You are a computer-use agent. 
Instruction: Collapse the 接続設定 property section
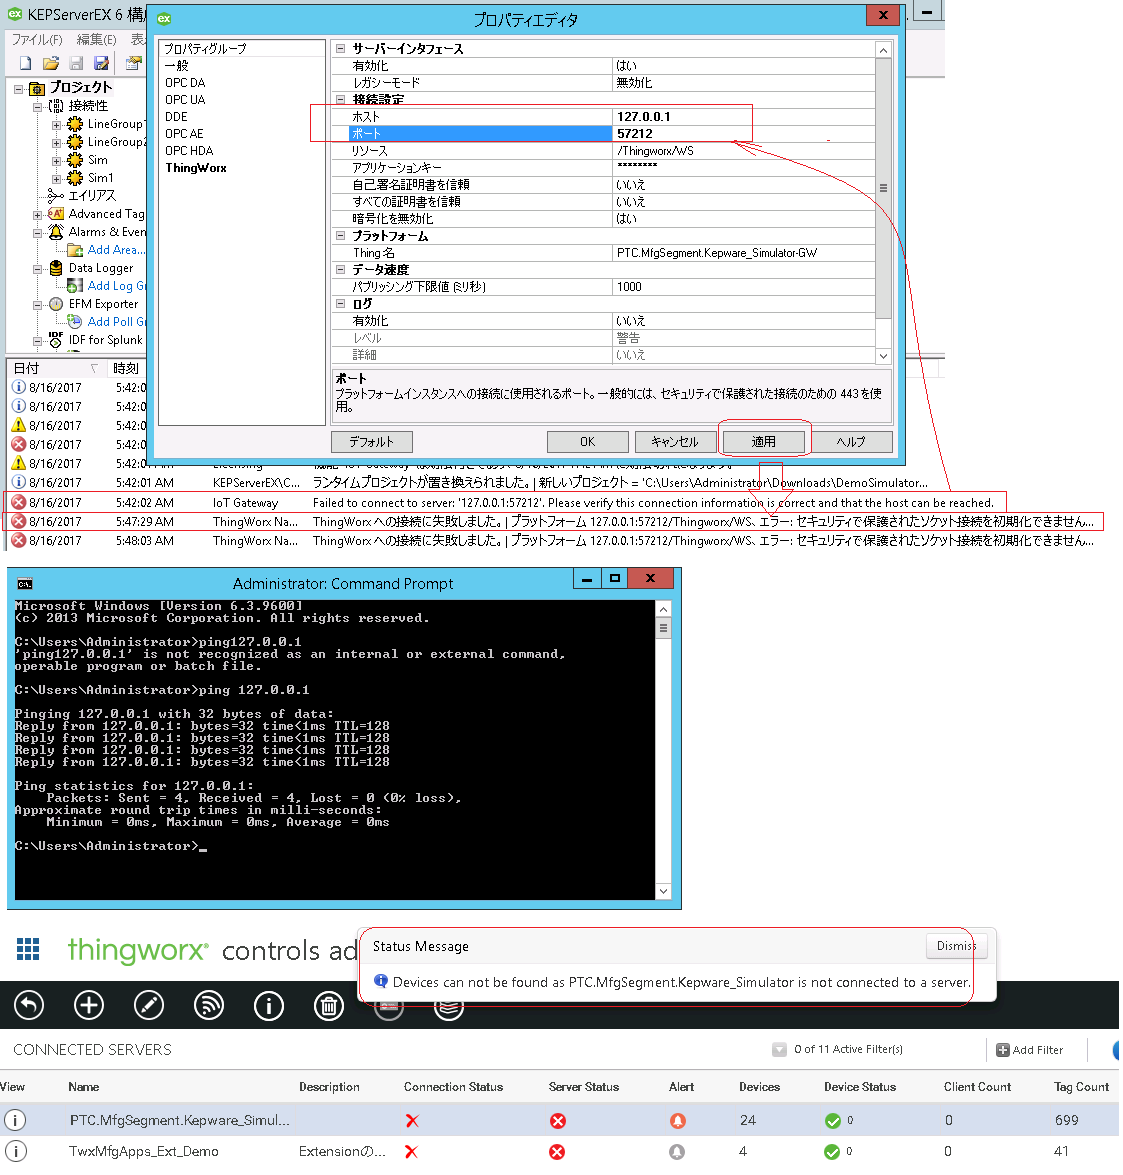[341, 99]
